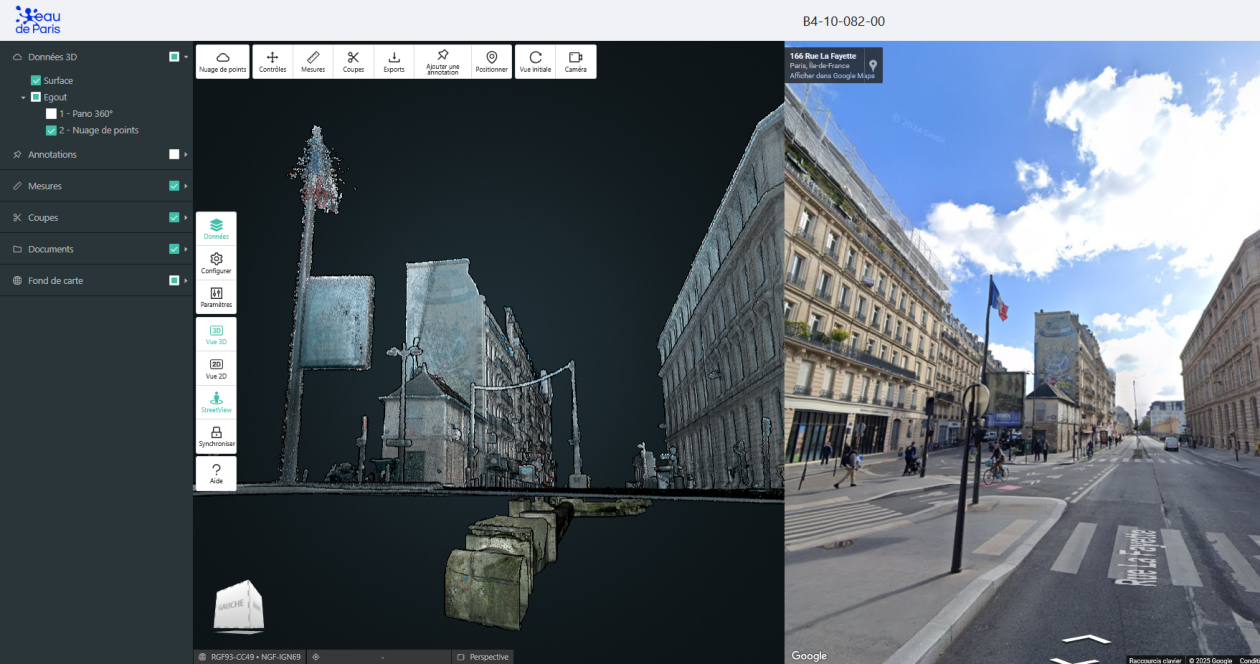Screen dimensions: 1260x664
Task: Expand the Fond de carte section arrow
Action: (x=186, y=281)
